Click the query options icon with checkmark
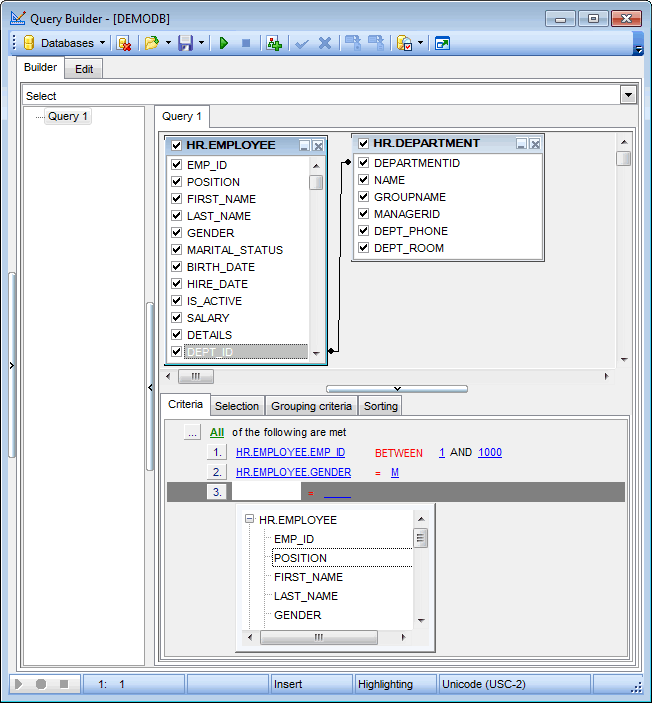652x703 pixels. coord(404,43)
